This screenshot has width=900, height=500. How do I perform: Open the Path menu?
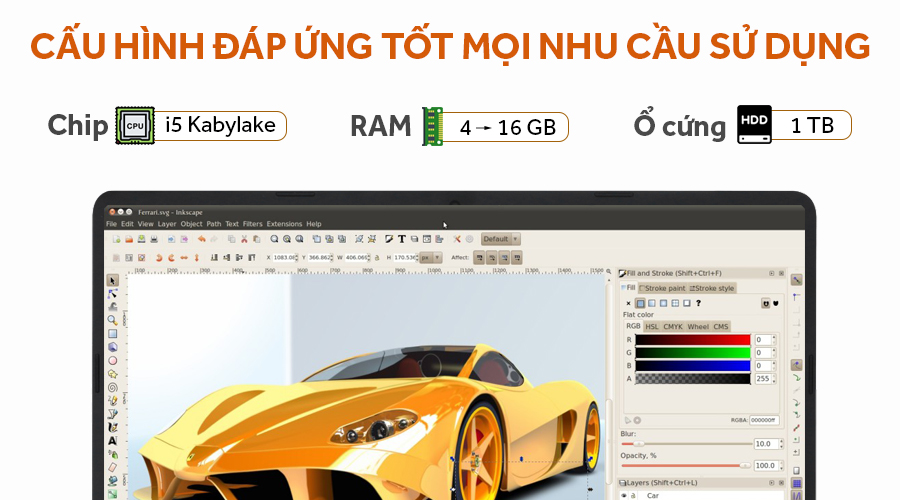[x=214, y=224]
